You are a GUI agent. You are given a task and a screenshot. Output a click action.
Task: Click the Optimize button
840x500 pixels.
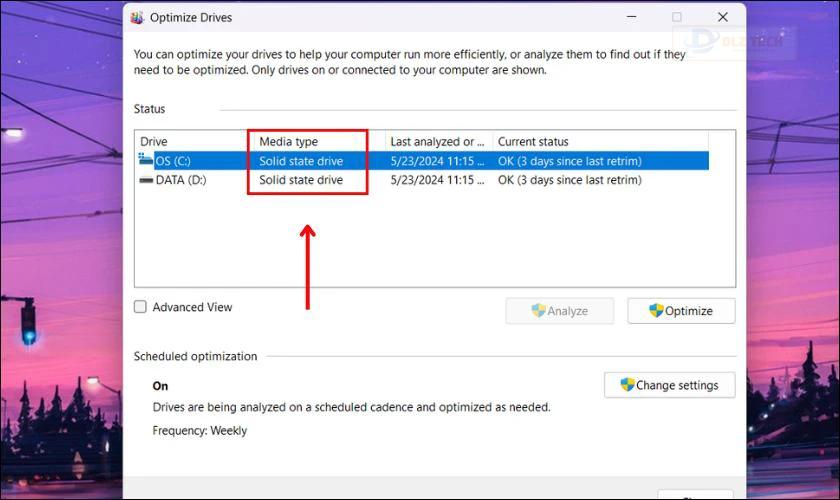point(681,311)
